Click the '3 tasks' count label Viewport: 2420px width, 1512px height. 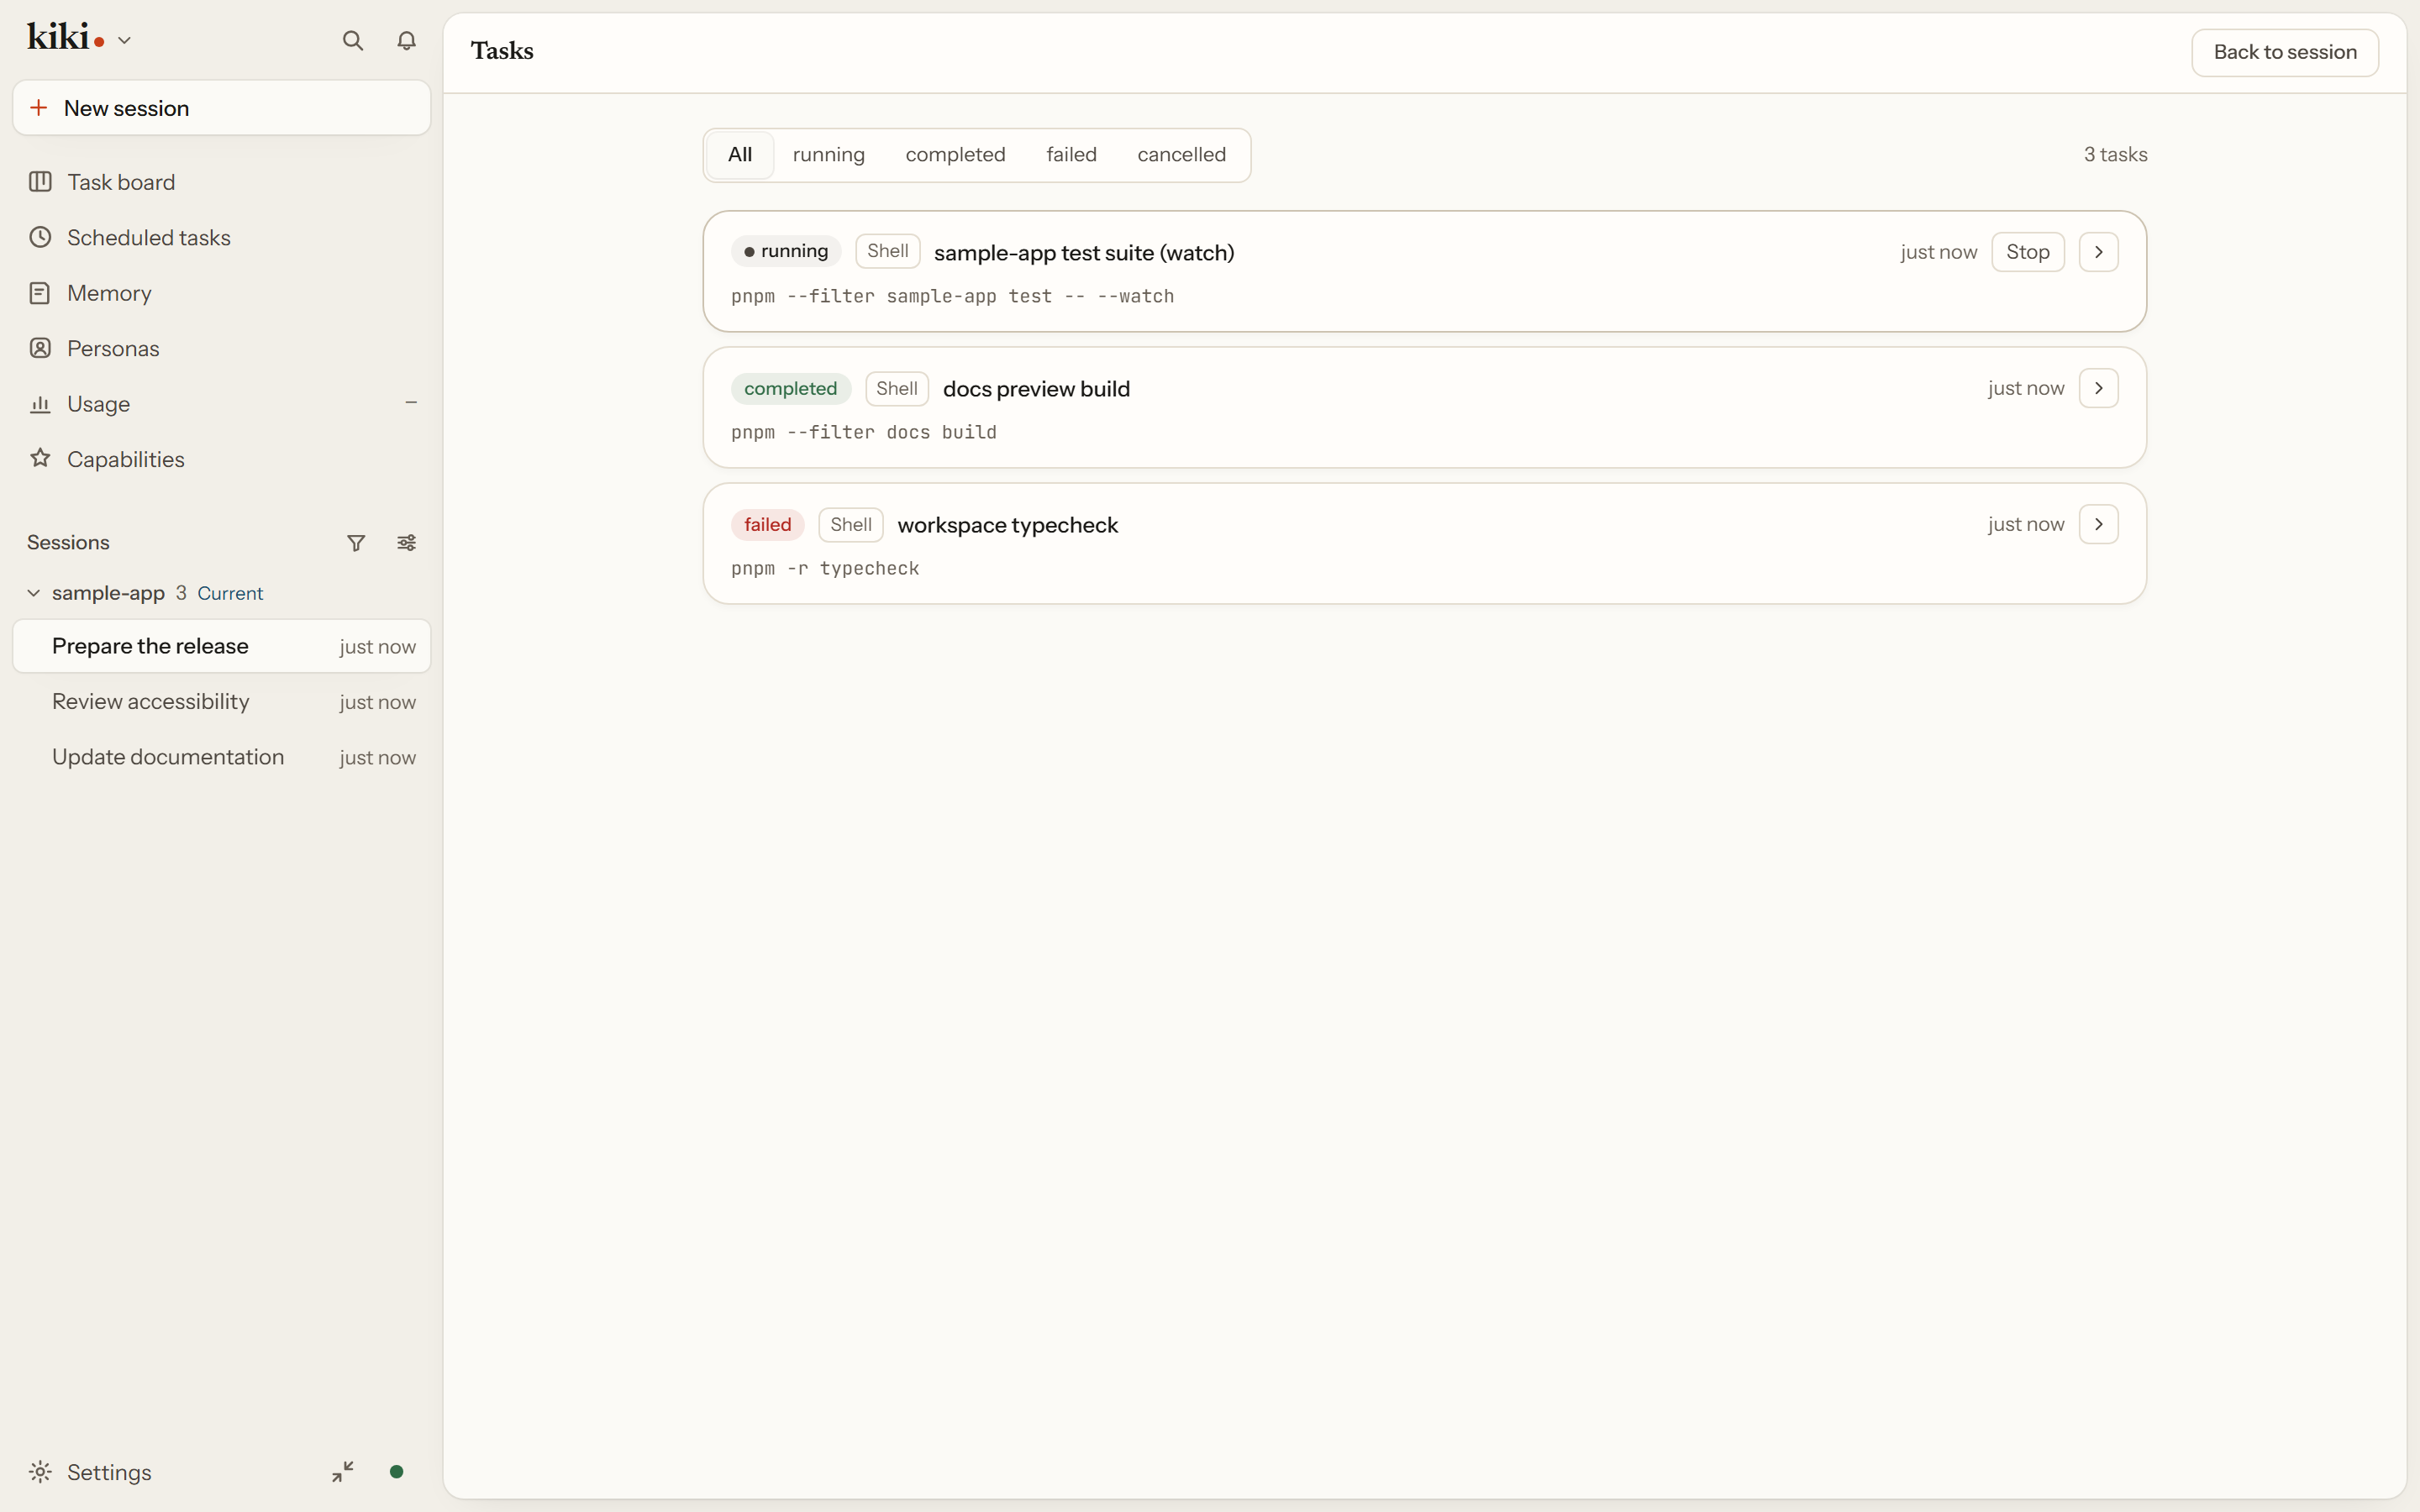tap(2115, 155)
